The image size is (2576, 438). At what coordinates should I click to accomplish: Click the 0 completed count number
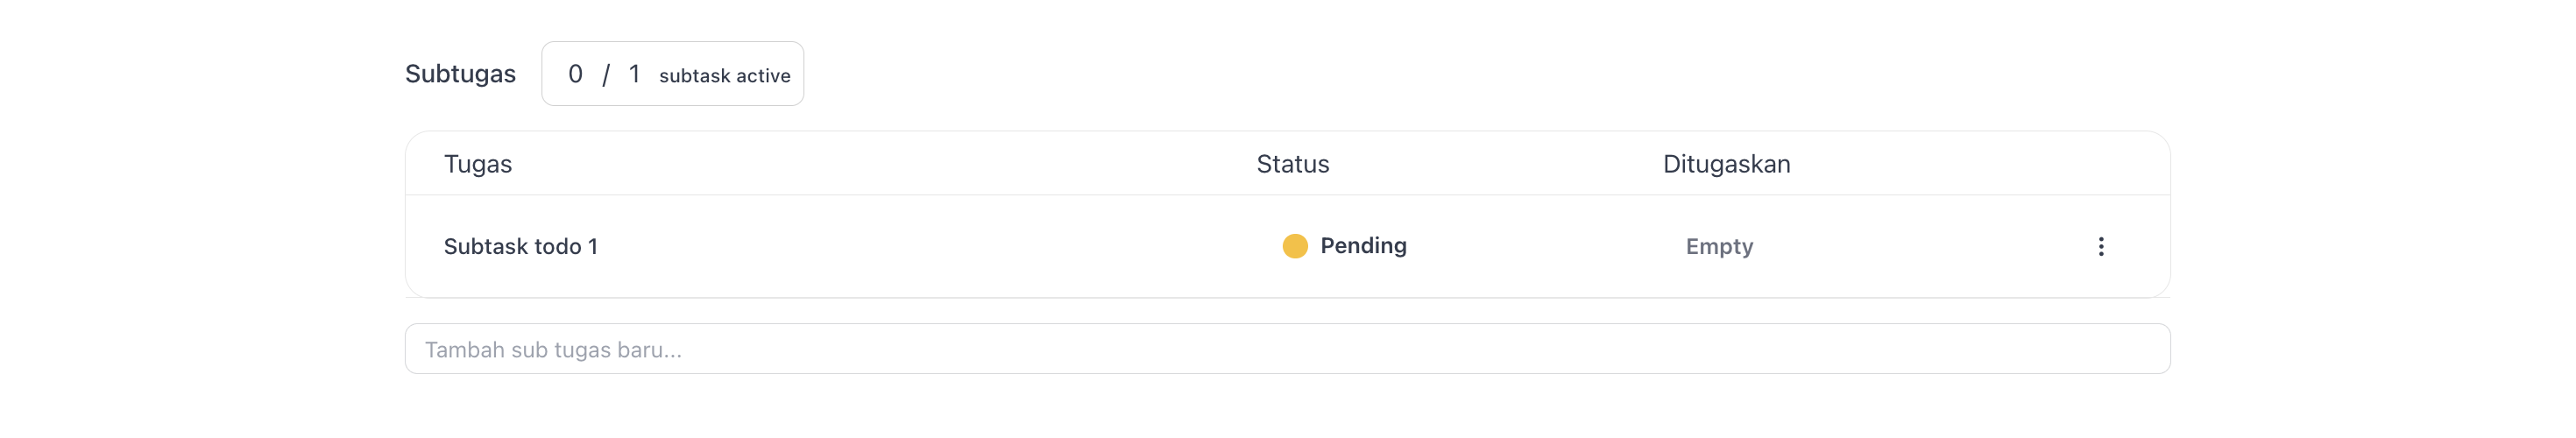(575, 74)
